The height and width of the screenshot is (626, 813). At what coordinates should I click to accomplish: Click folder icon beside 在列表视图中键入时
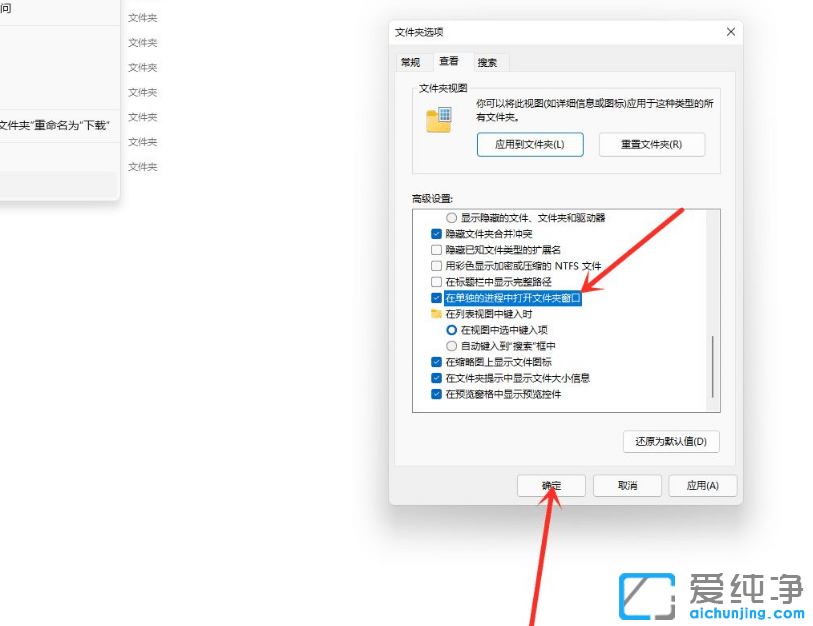(437, 312)
